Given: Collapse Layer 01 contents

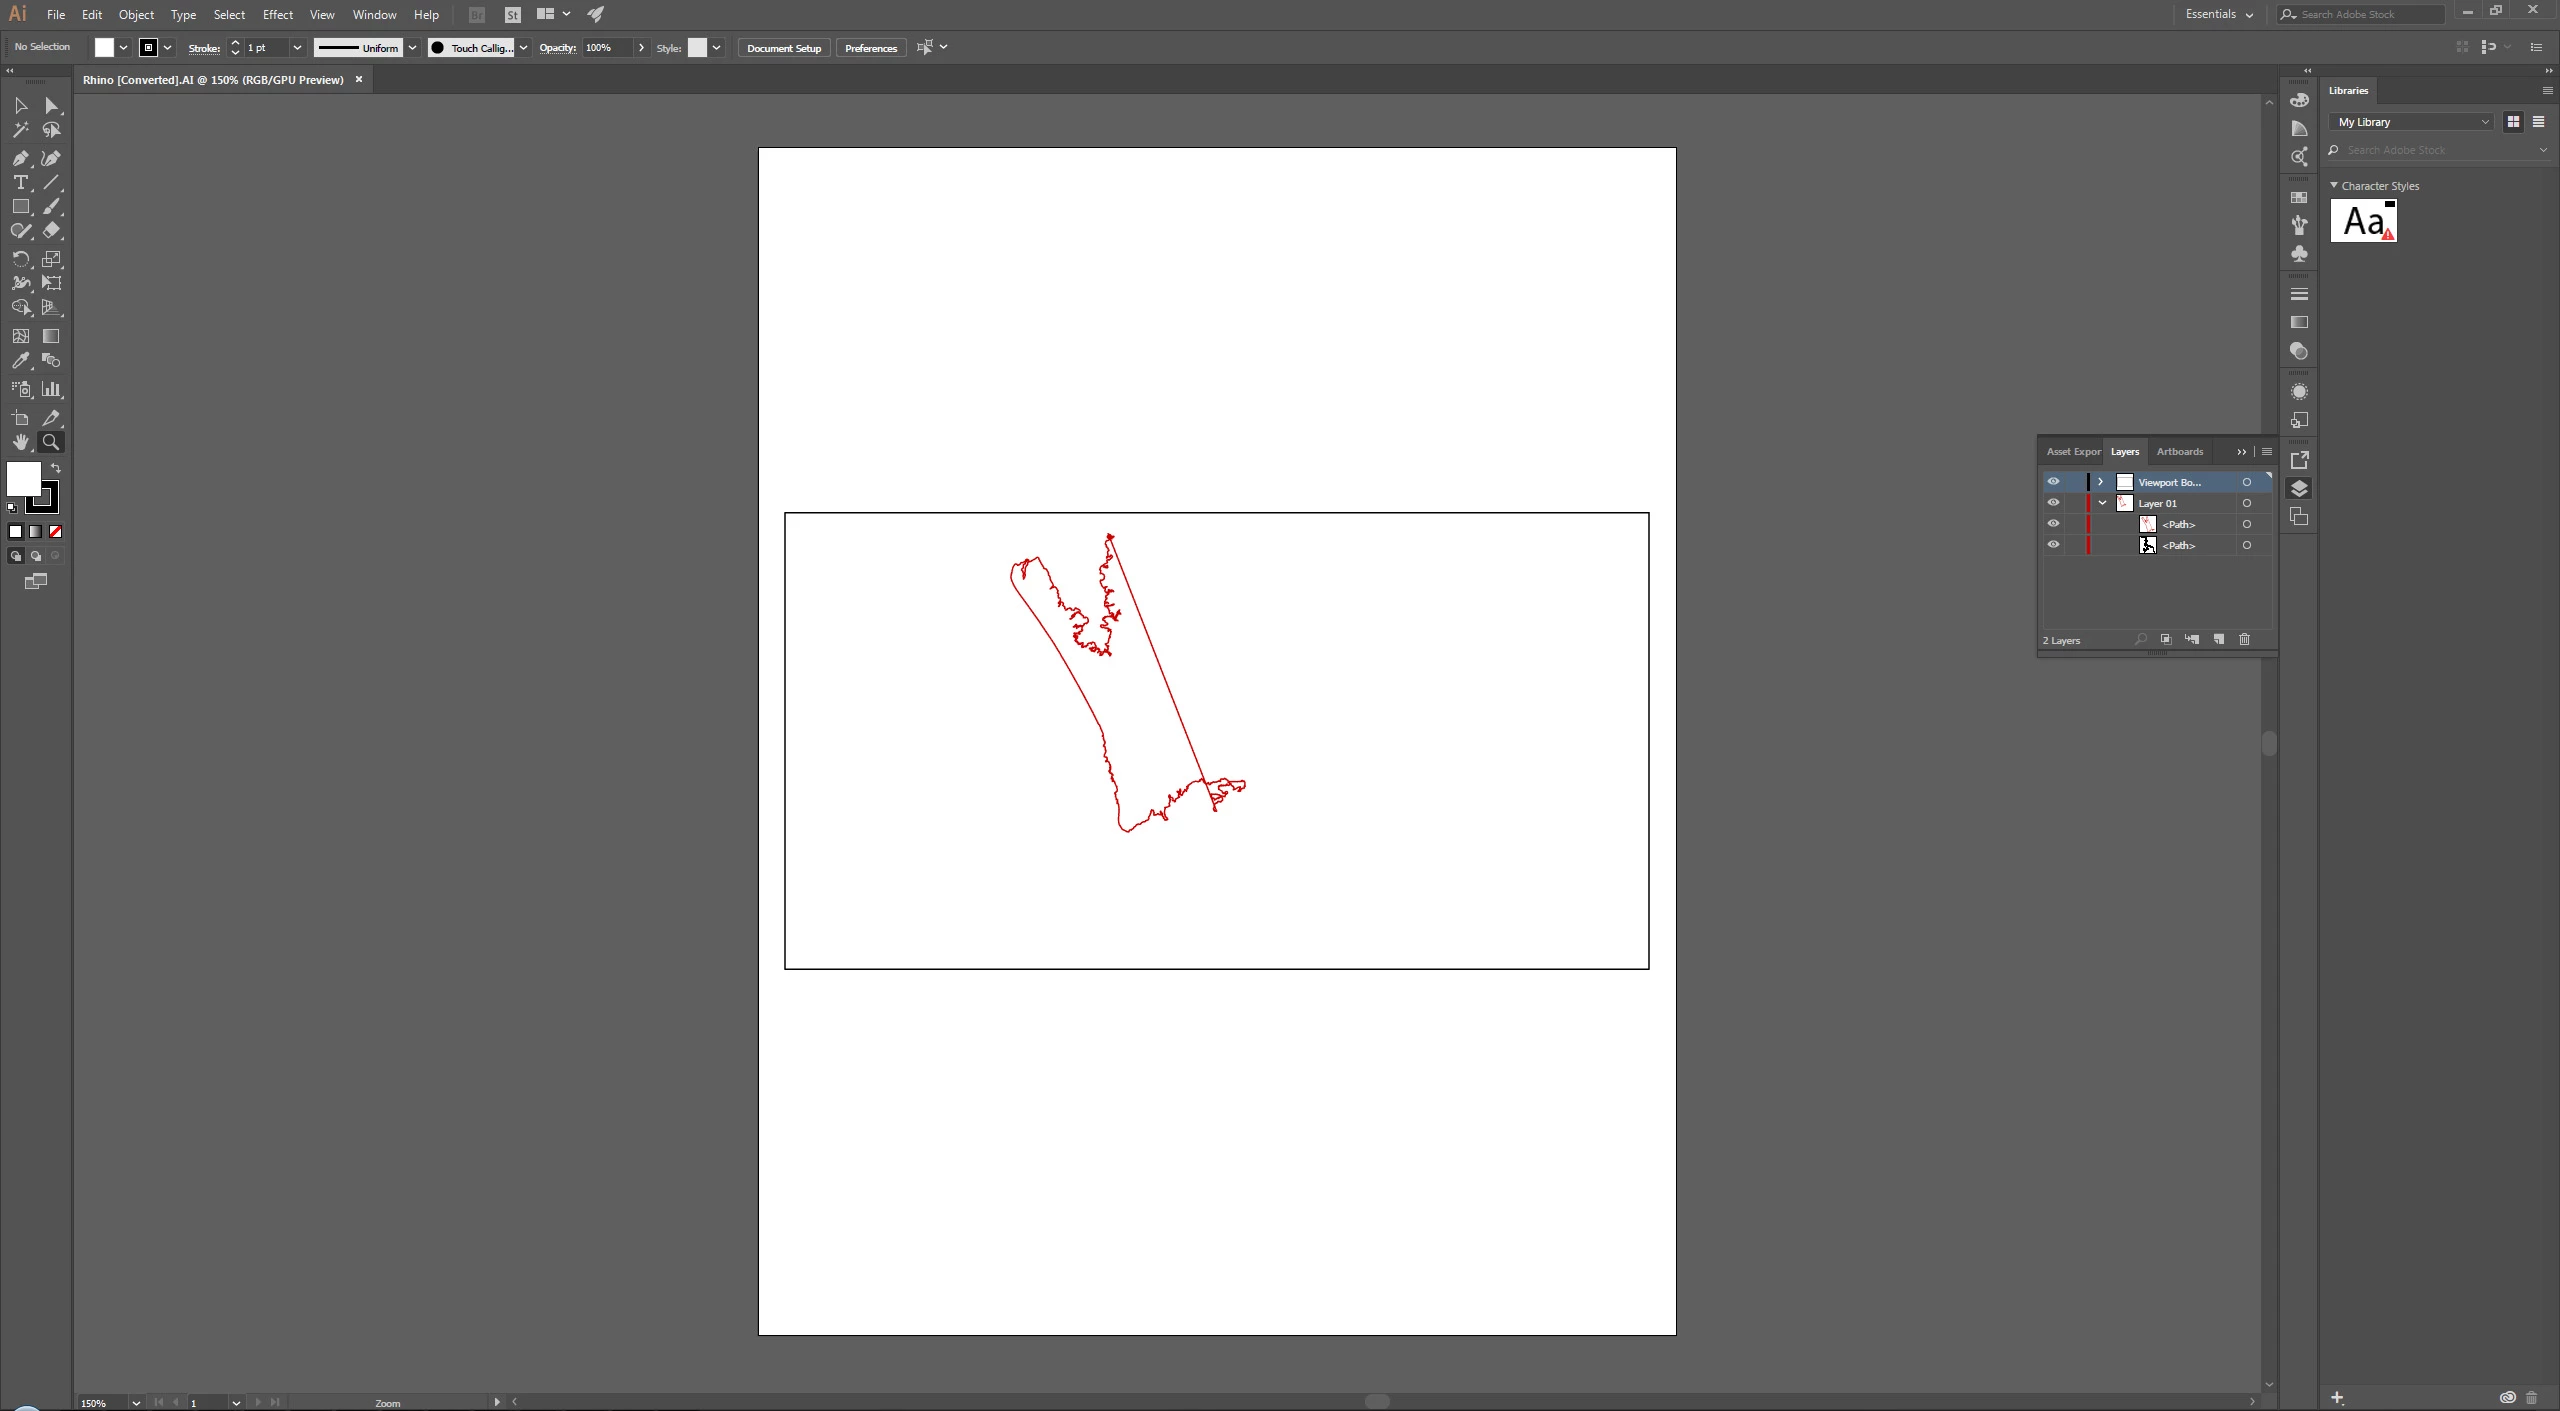Looking at the screenshot, I should point(2103,503).
